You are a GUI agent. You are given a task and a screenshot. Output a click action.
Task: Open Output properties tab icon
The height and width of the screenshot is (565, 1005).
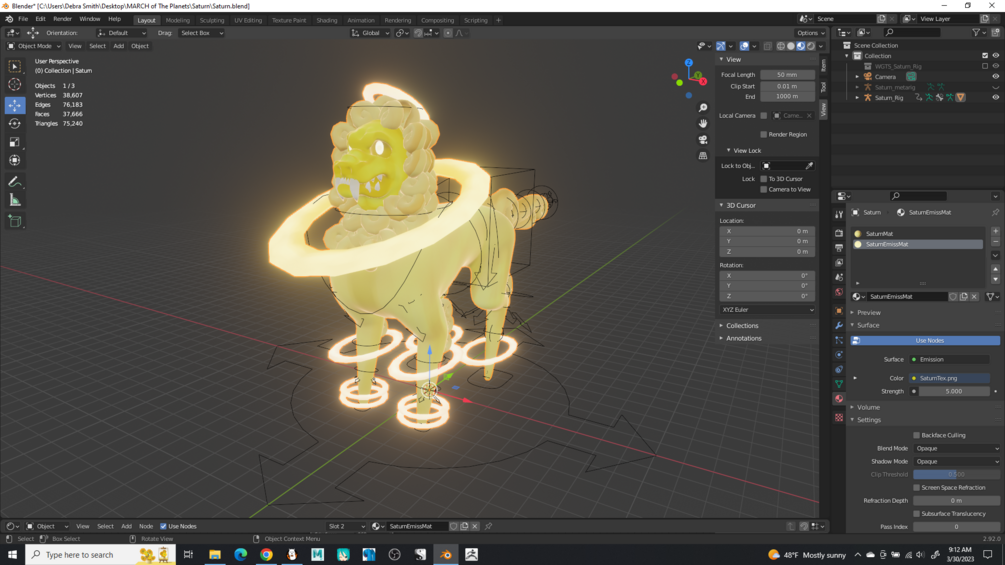click(839, 248)
